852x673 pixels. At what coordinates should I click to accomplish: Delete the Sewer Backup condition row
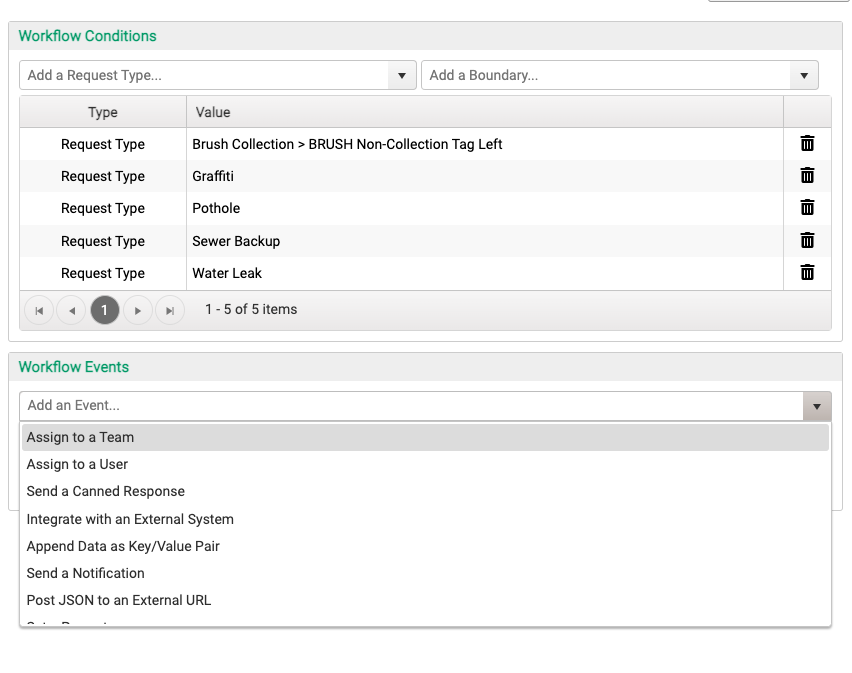(x=807, y=241)
